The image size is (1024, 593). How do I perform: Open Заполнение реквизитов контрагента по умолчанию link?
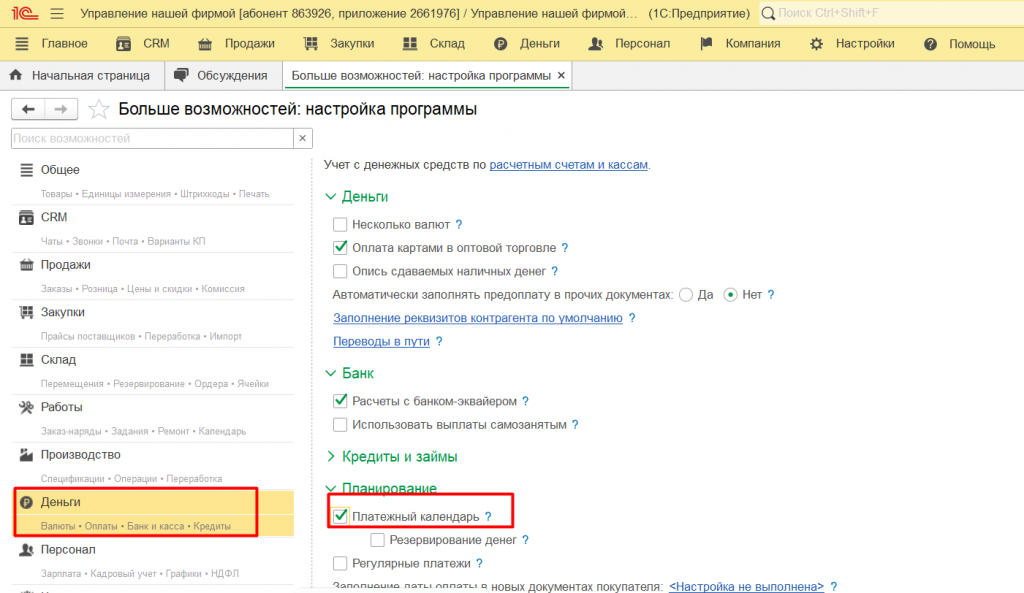click(478, 318)
